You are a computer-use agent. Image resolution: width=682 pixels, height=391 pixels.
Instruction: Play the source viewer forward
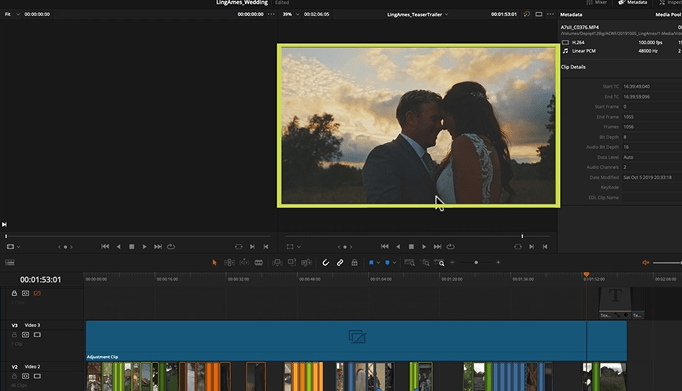pos(144,247)
